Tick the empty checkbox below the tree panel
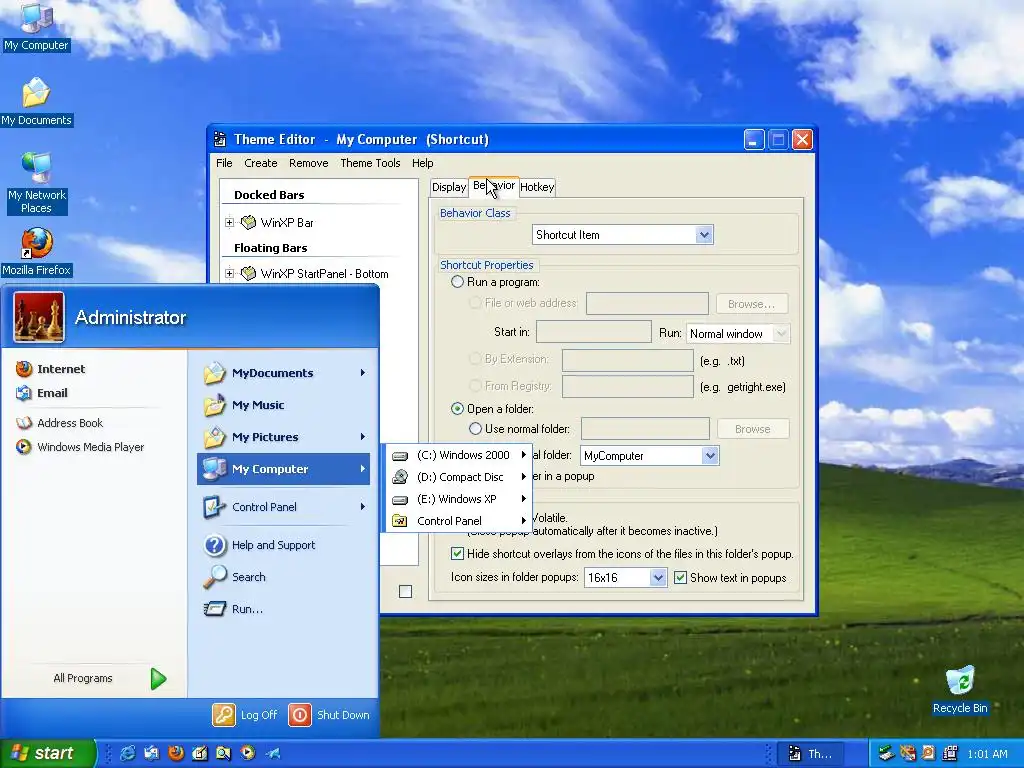The width and height of the screenshot is (1024, 768). pyautogui.click(x=406, y=591)
